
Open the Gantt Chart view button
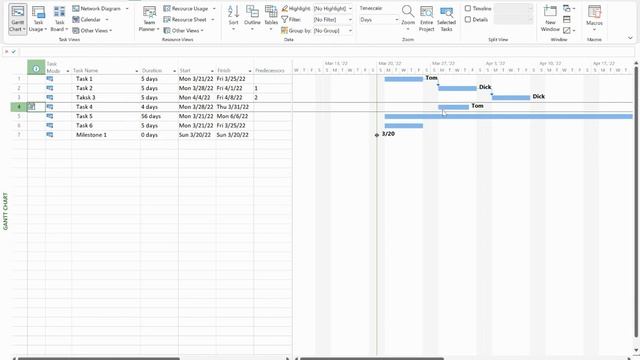click(18, 19)
